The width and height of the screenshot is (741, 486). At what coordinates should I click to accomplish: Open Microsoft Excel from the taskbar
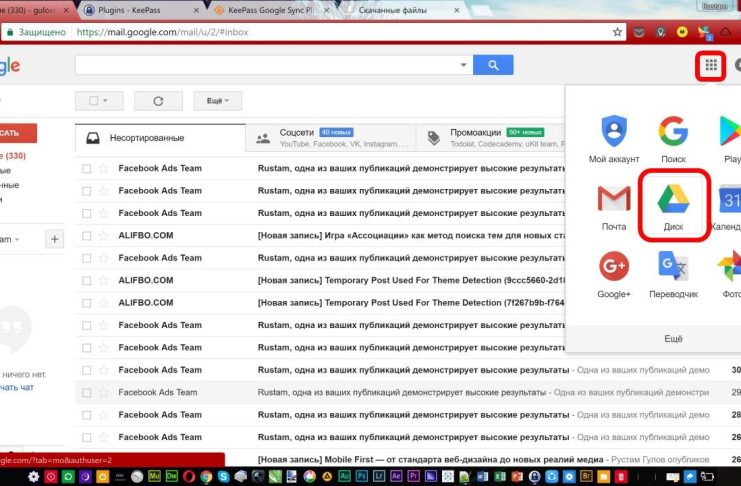tap(500, 476)
